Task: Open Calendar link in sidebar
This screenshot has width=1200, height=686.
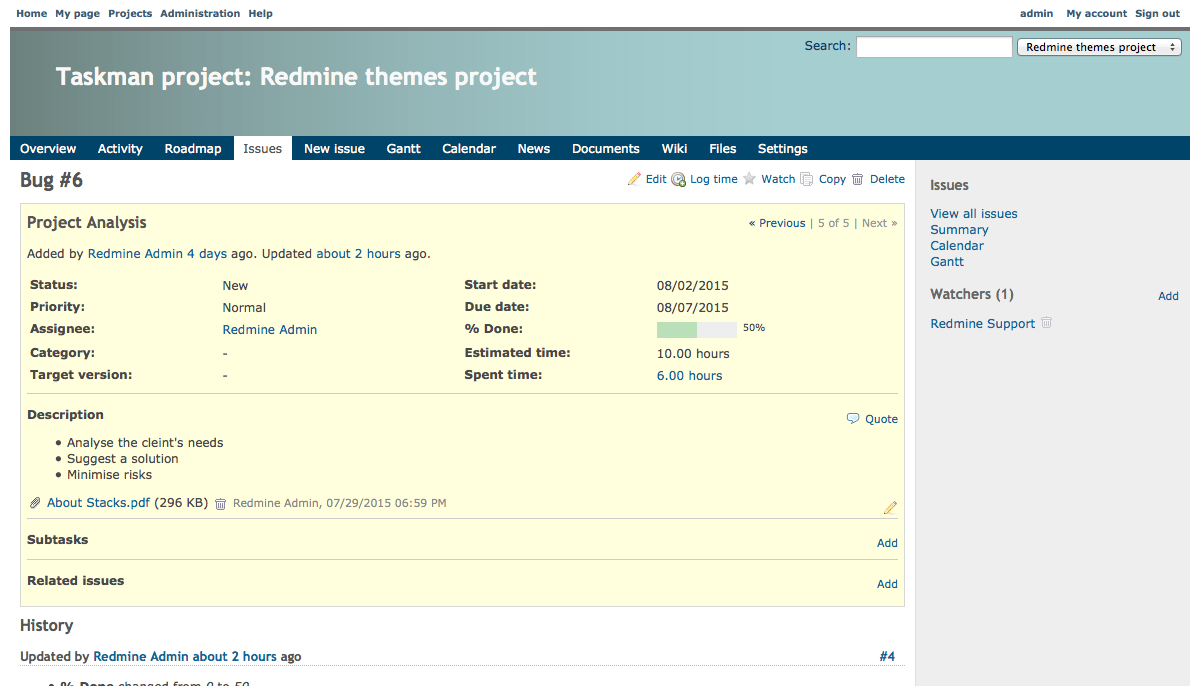Action: click(x=957, y=246)
